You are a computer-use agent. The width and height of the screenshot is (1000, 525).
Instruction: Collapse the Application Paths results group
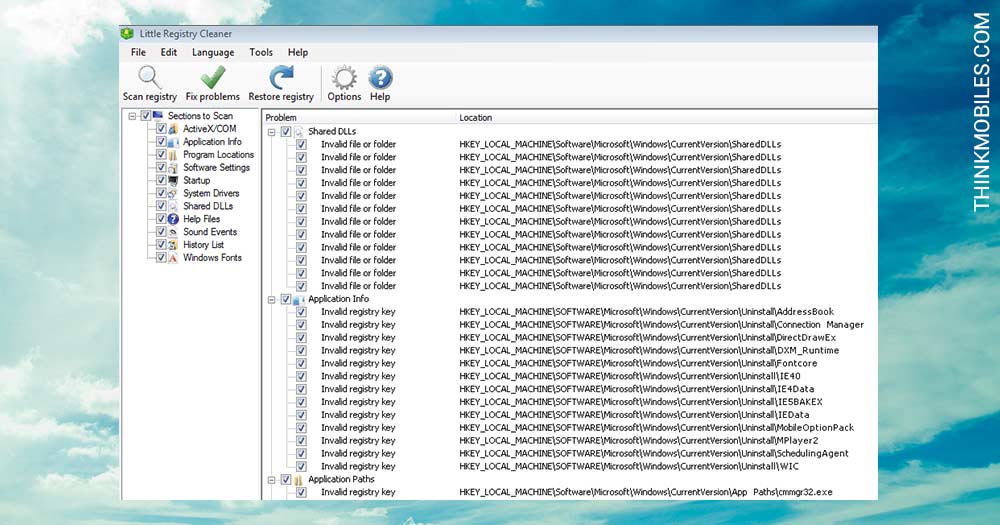click(272, 480)
